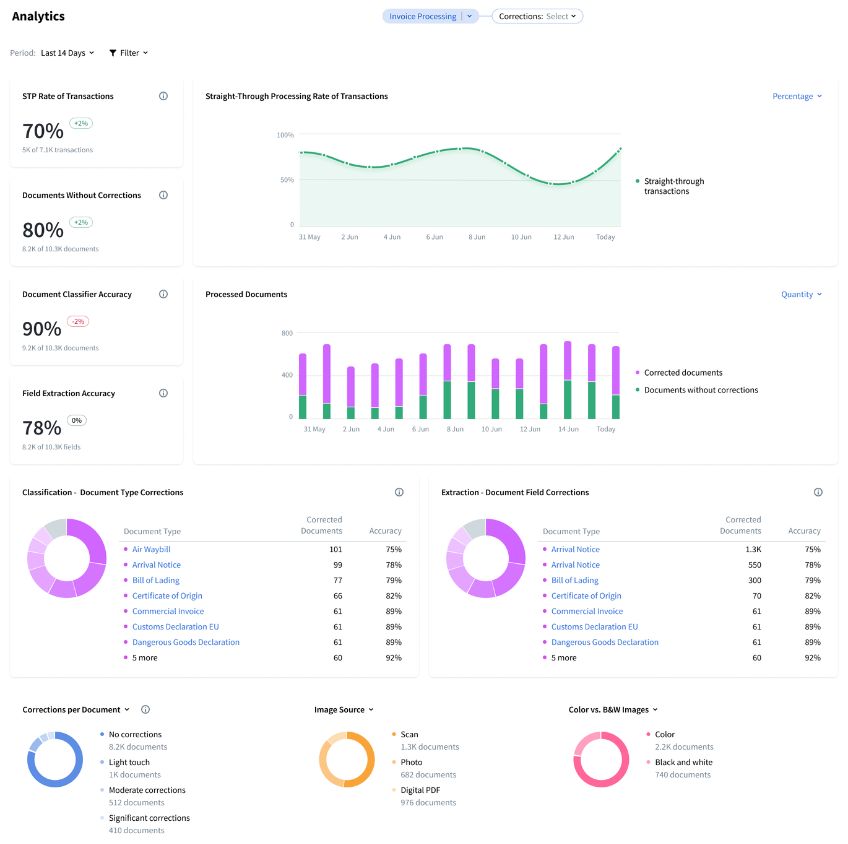The image size is (848, 844).
Task: Click 5 more in Classification table
Action: pos(144,658)
